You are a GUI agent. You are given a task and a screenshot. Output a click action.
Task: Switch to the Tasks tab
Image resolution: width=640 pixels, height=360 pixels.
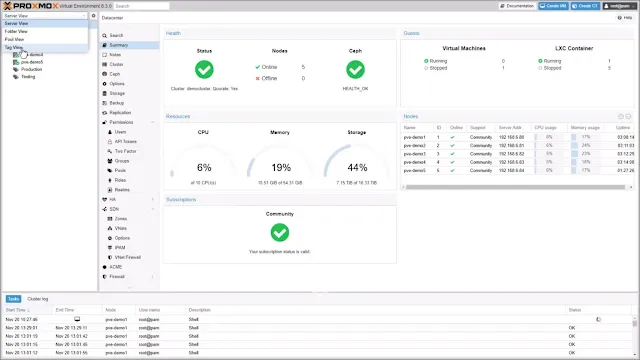(x=13, y=299)
